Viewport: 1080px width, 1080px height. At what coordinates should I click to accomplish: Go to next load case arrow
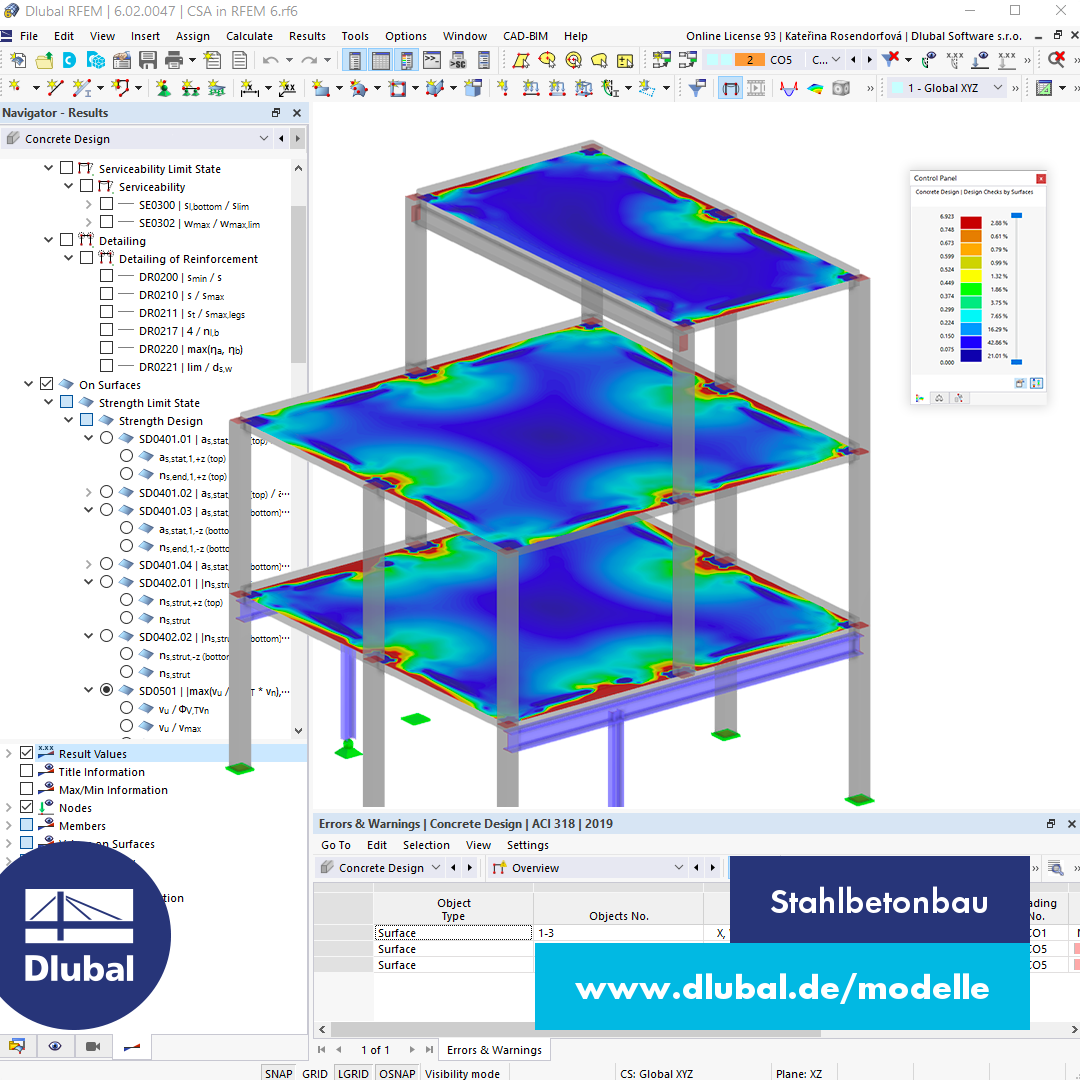tap(870, 60)
